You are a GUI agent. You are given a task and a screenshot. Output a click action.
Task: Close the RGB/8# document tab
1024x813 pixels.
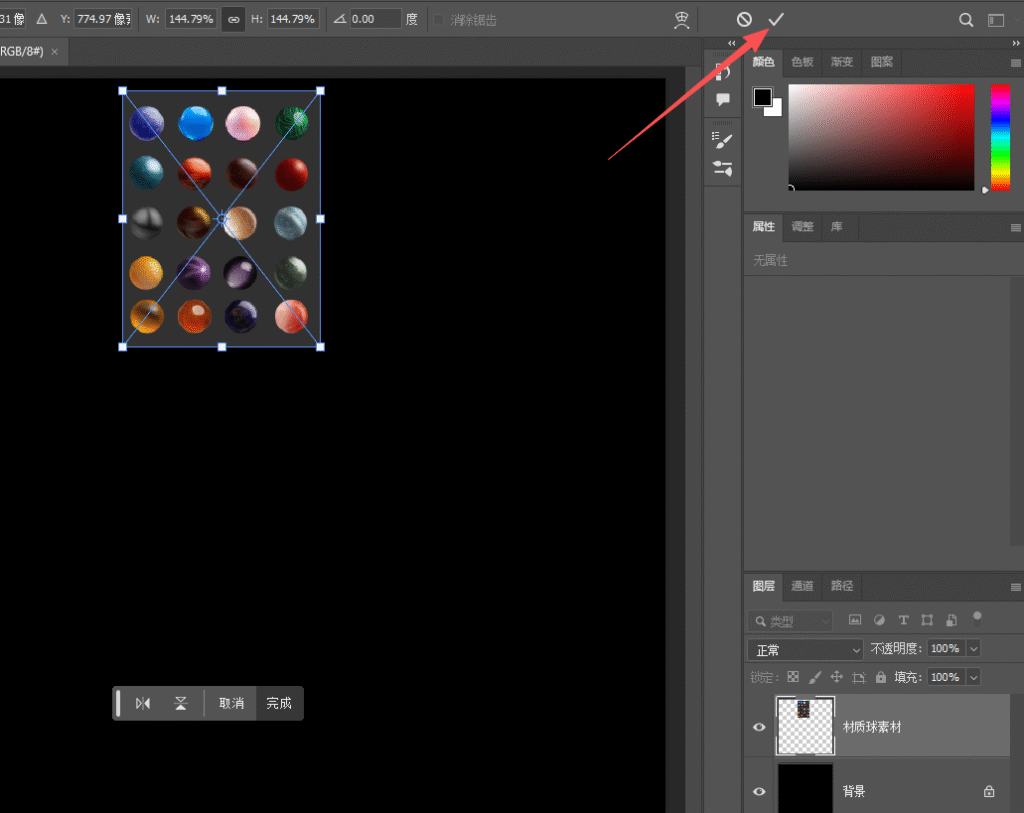(55, 52)
